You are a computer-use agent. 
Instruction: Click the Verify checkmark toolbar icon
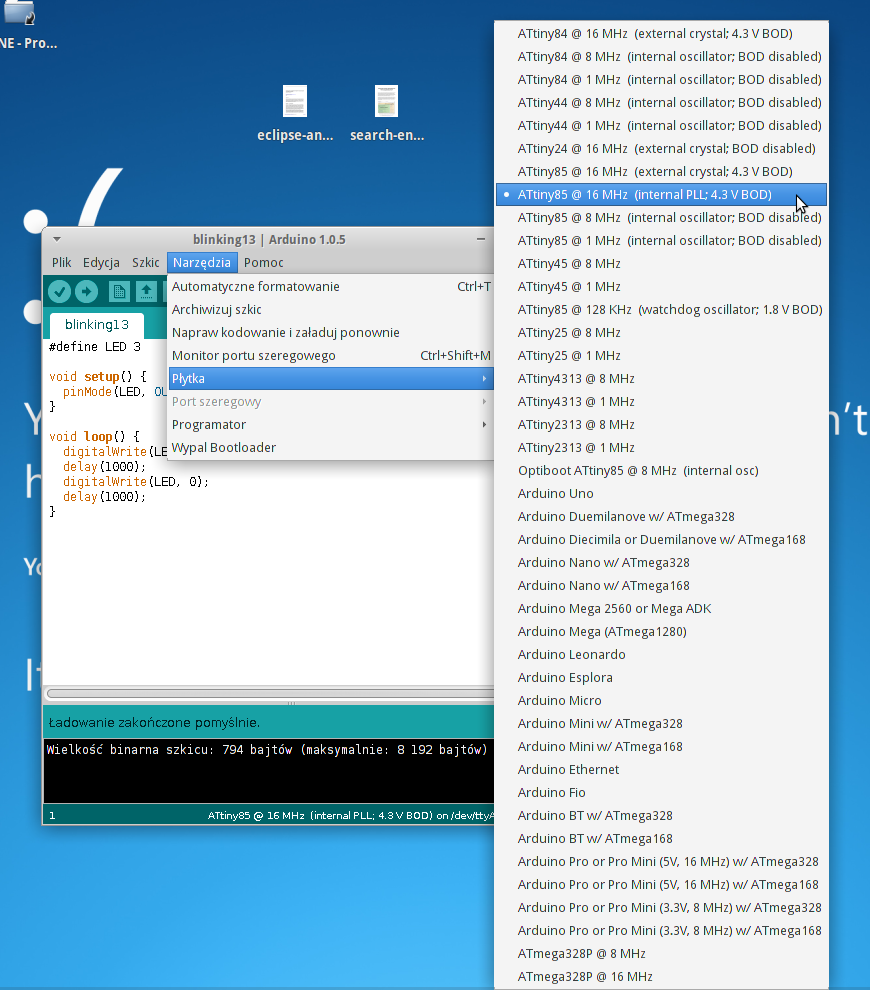point(59,292)
